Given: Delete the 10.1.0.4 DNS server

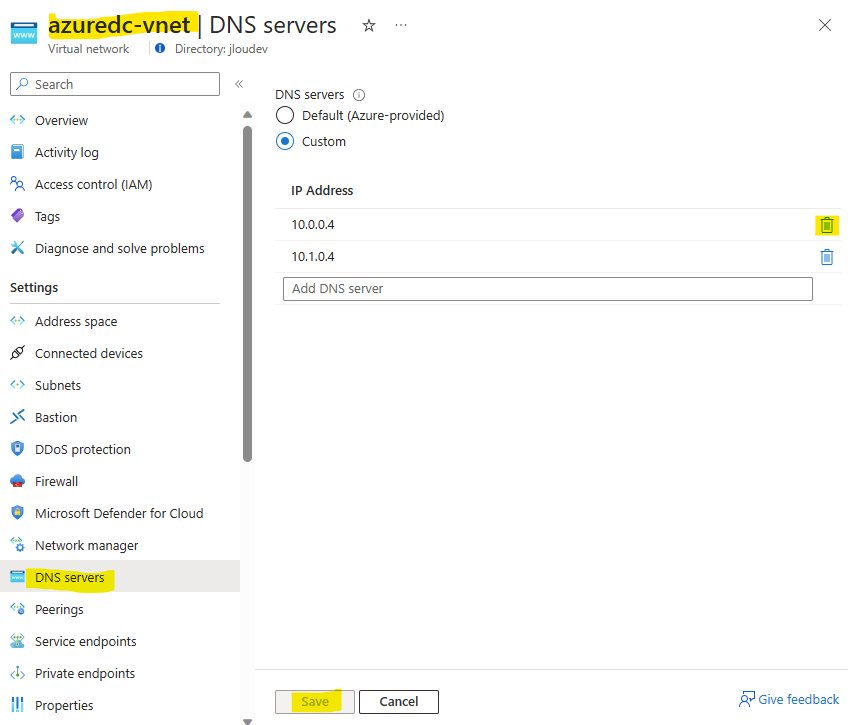Looking at the screenshot, I should click(827, 257).
